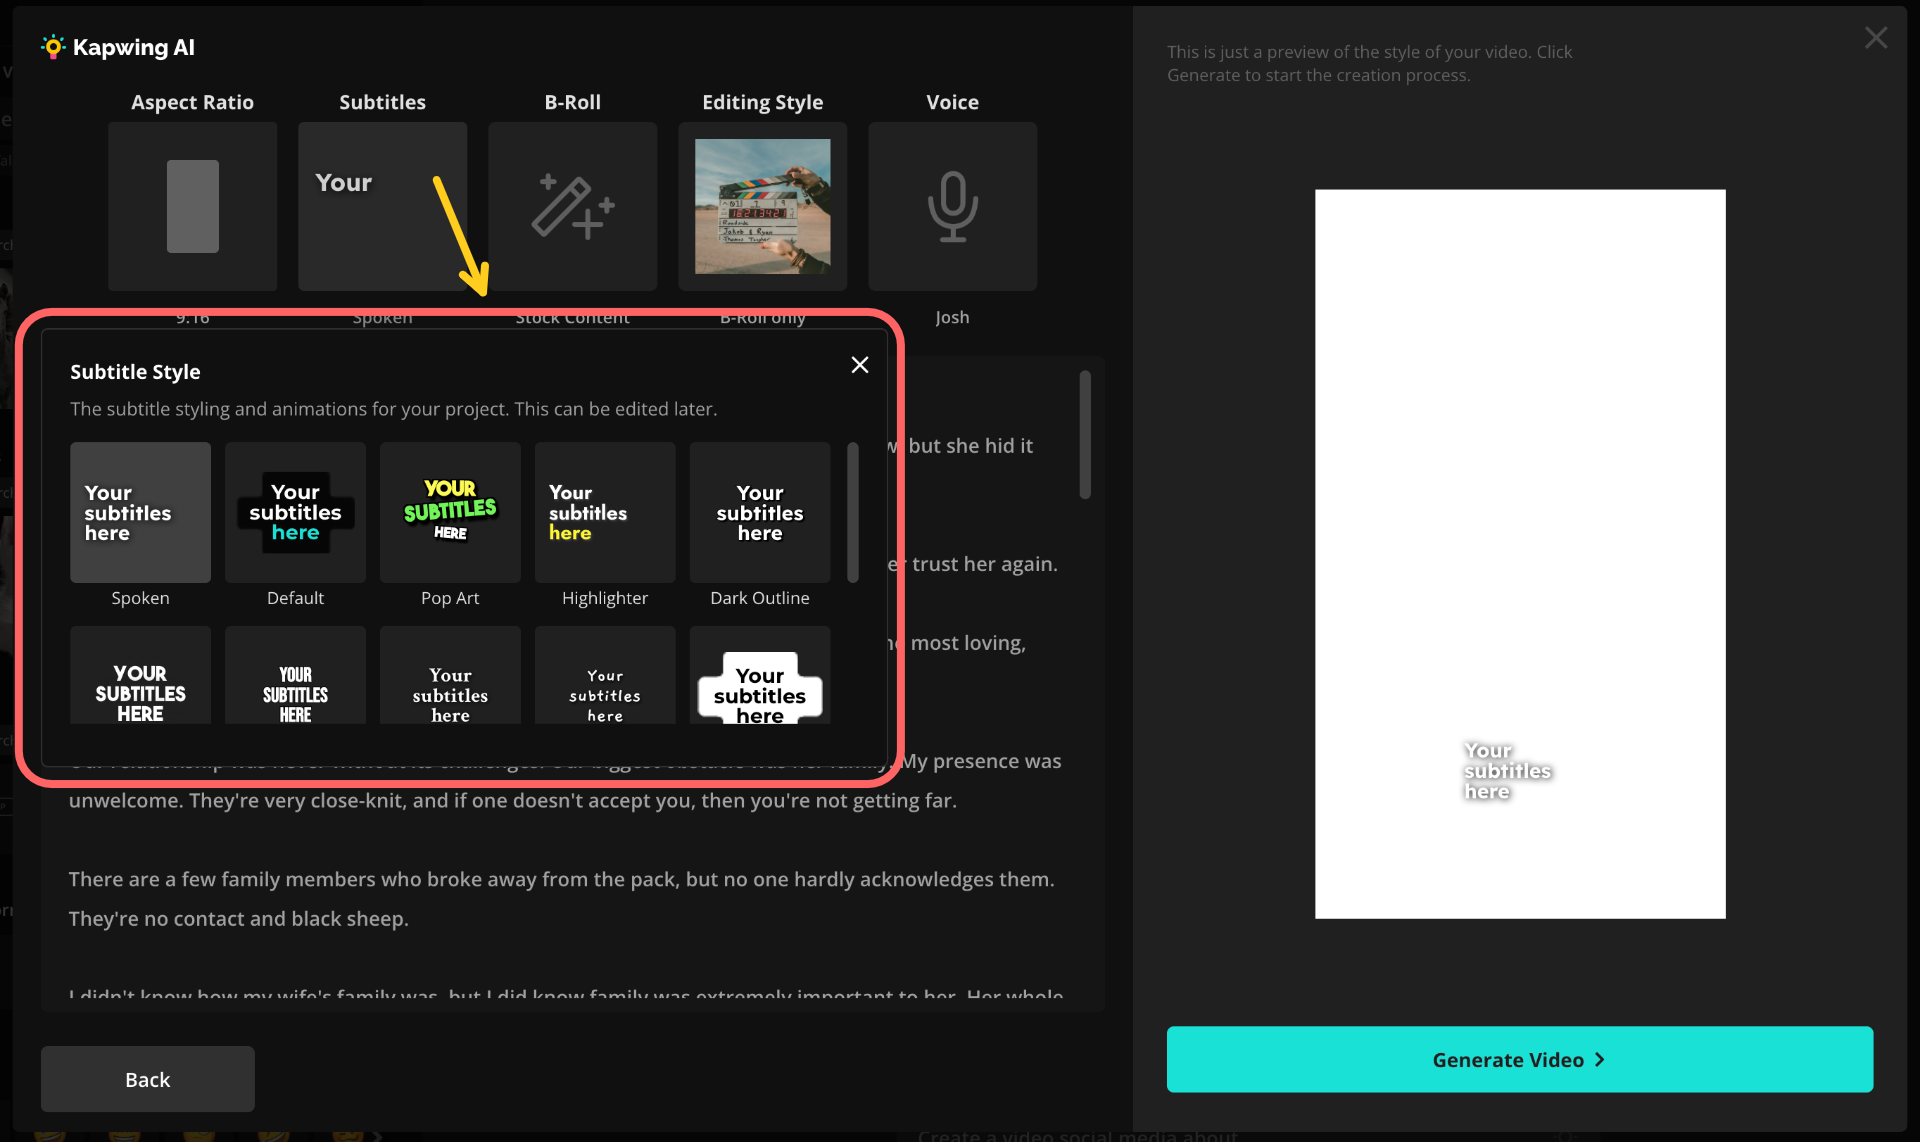Click the Spoken subtitles card
The image size is (1920, 1142).
click(x=382, y=206)
